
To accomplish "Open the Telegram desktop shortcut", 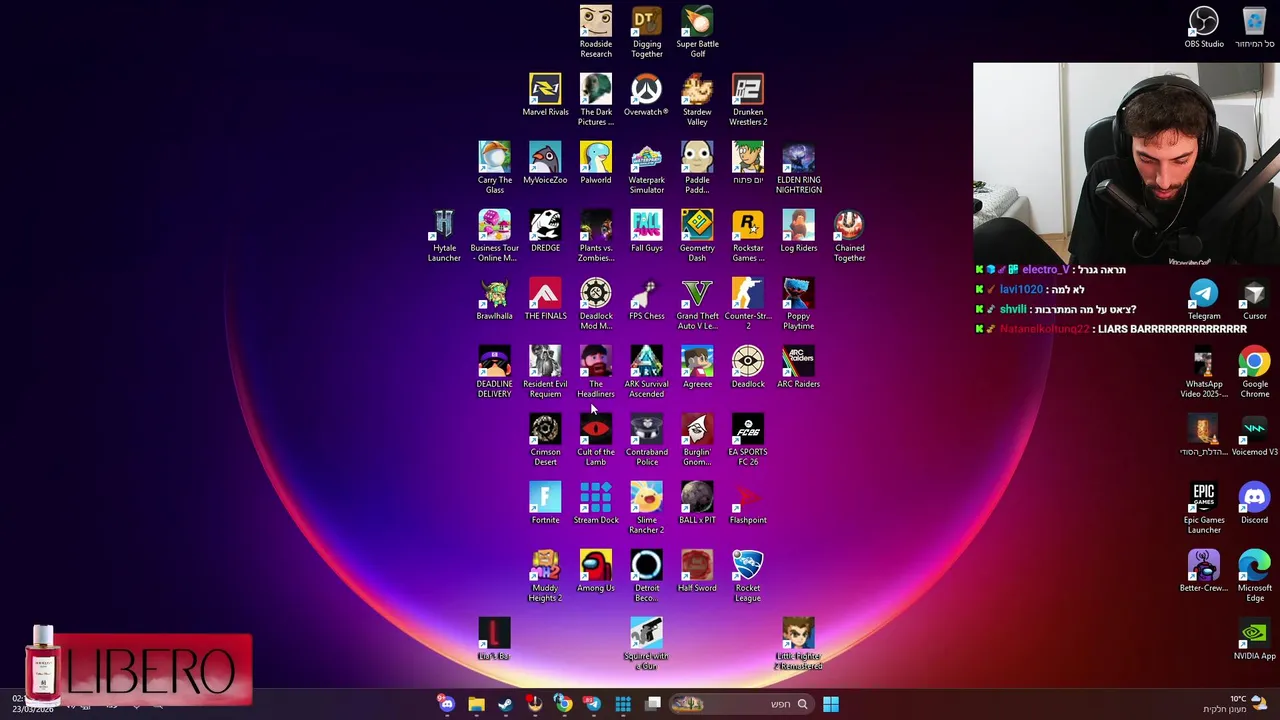I will [x=1204, y=299].
